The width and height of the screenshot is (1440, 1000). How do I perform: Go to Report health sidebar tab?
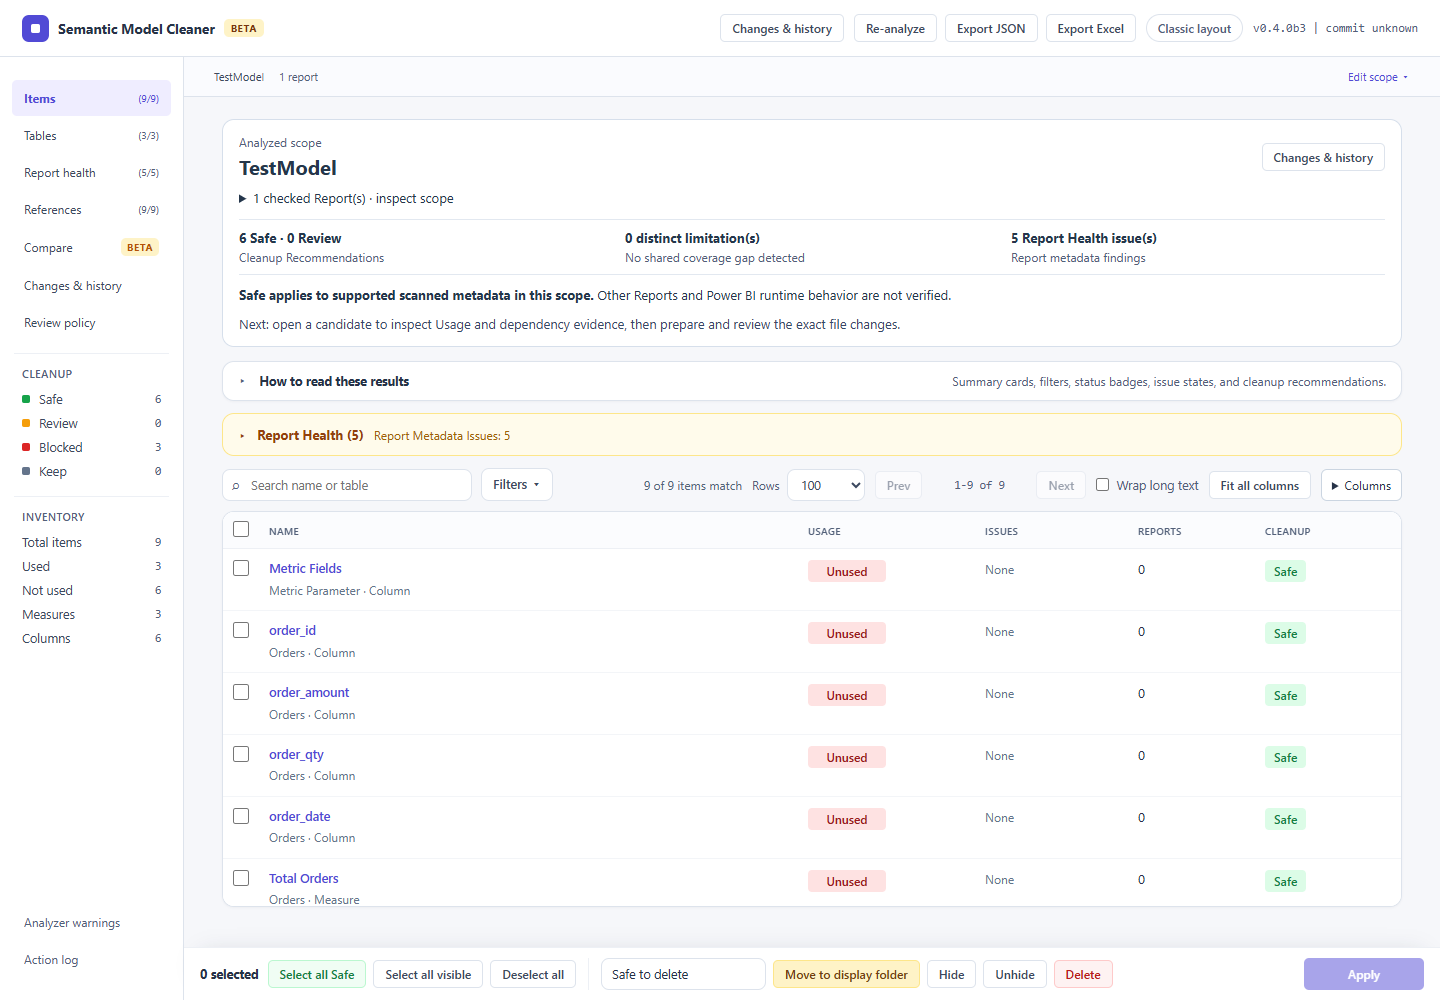(x=91, y=173)
